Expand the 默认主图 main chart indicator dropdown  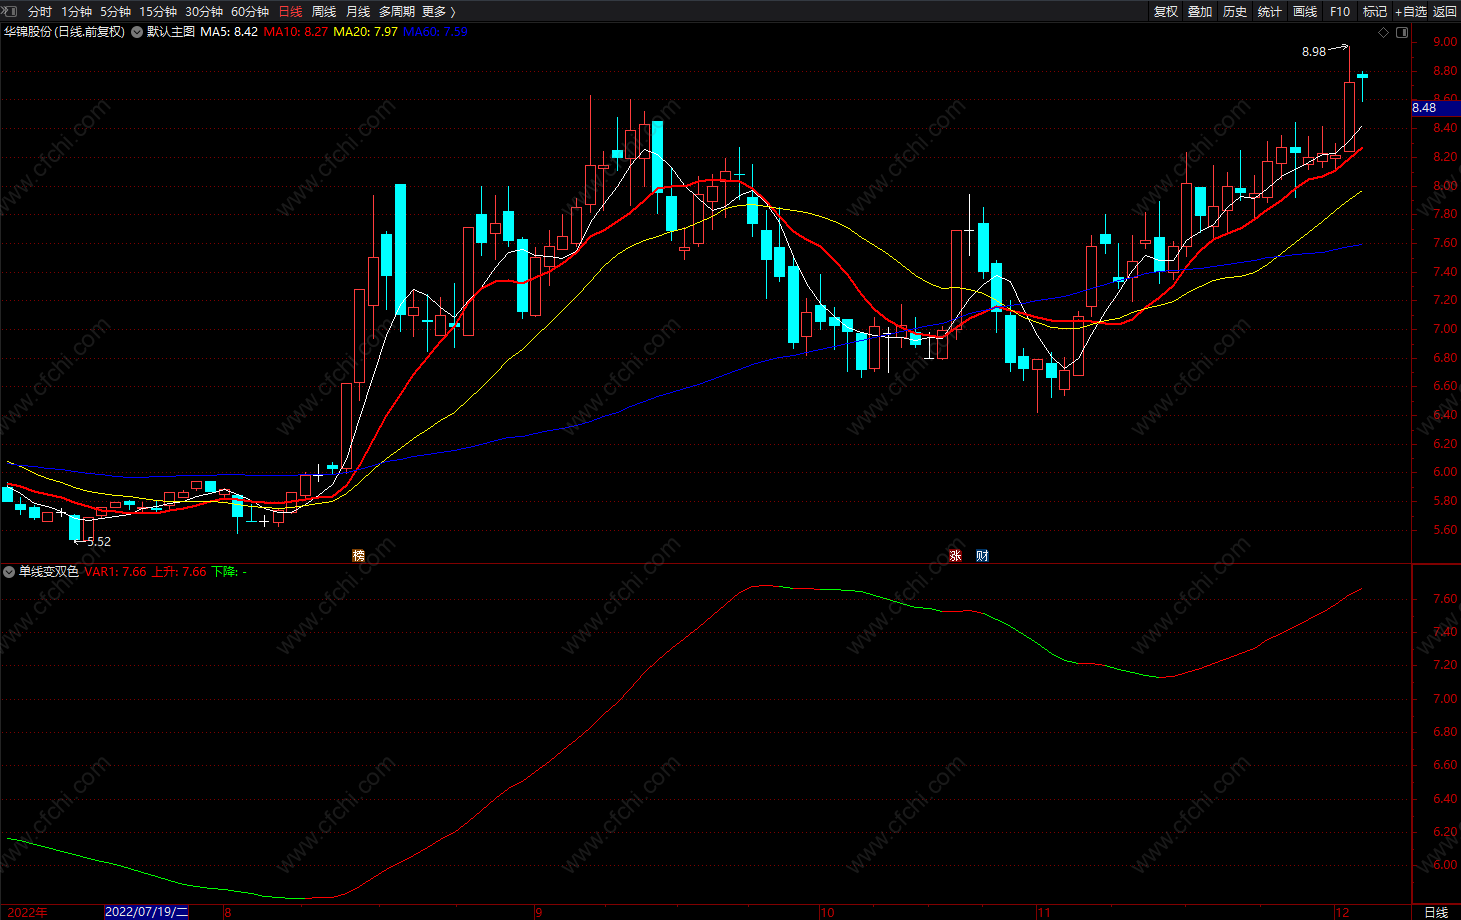pyautogui.click(x=137, y=32)
